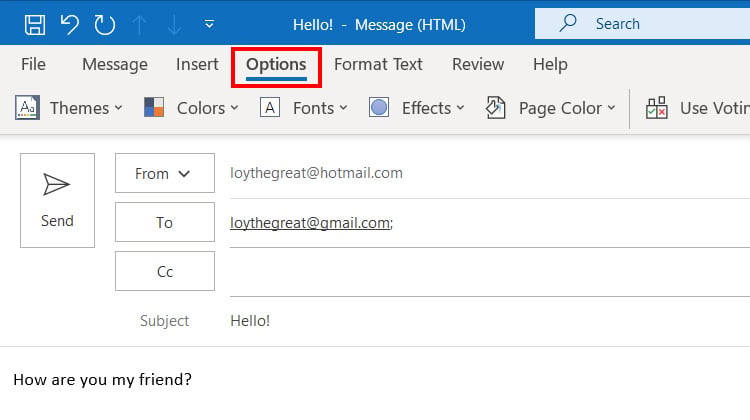Viewport: 750px width, 420px height.
Task: Click the Effects circle icon
Action: tap(379, 108)
